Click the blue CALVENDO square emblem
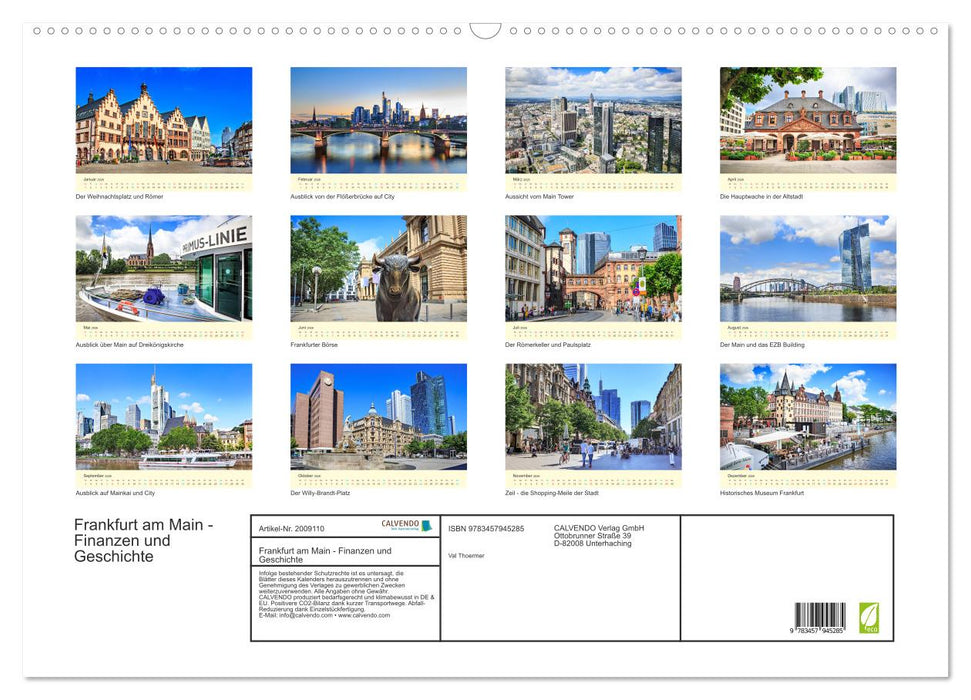Screen dimensions: 971x700 click(x=424, y=526)
